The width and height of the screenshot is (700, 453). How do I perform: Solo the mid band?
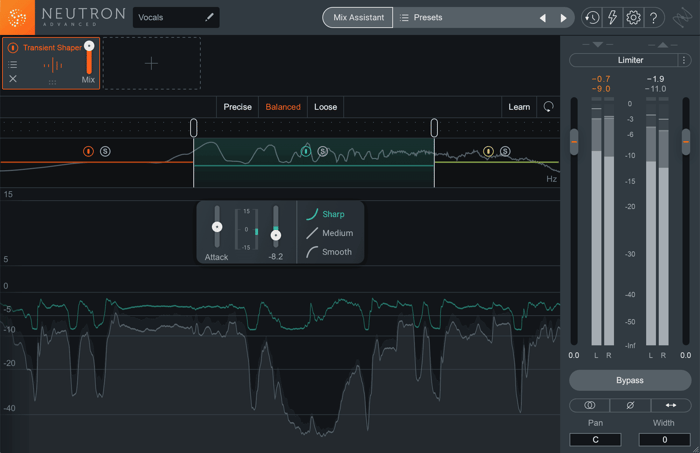[x=323, y=151]
